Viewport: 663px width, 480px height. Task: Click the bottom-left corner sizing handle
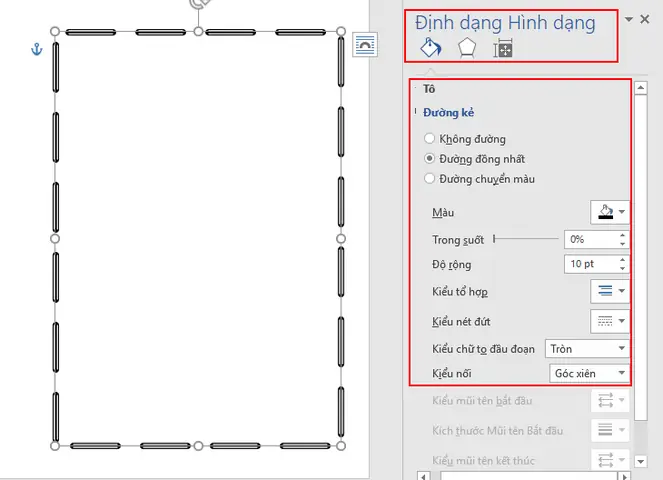pos(55,446)
